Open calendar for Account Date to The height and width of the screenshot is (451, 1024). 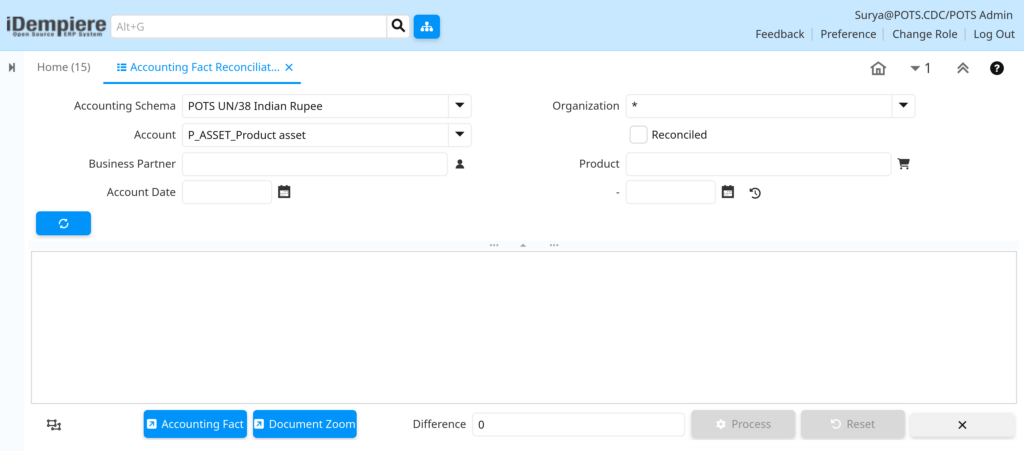pyautogui.click(x=728, y=192)
